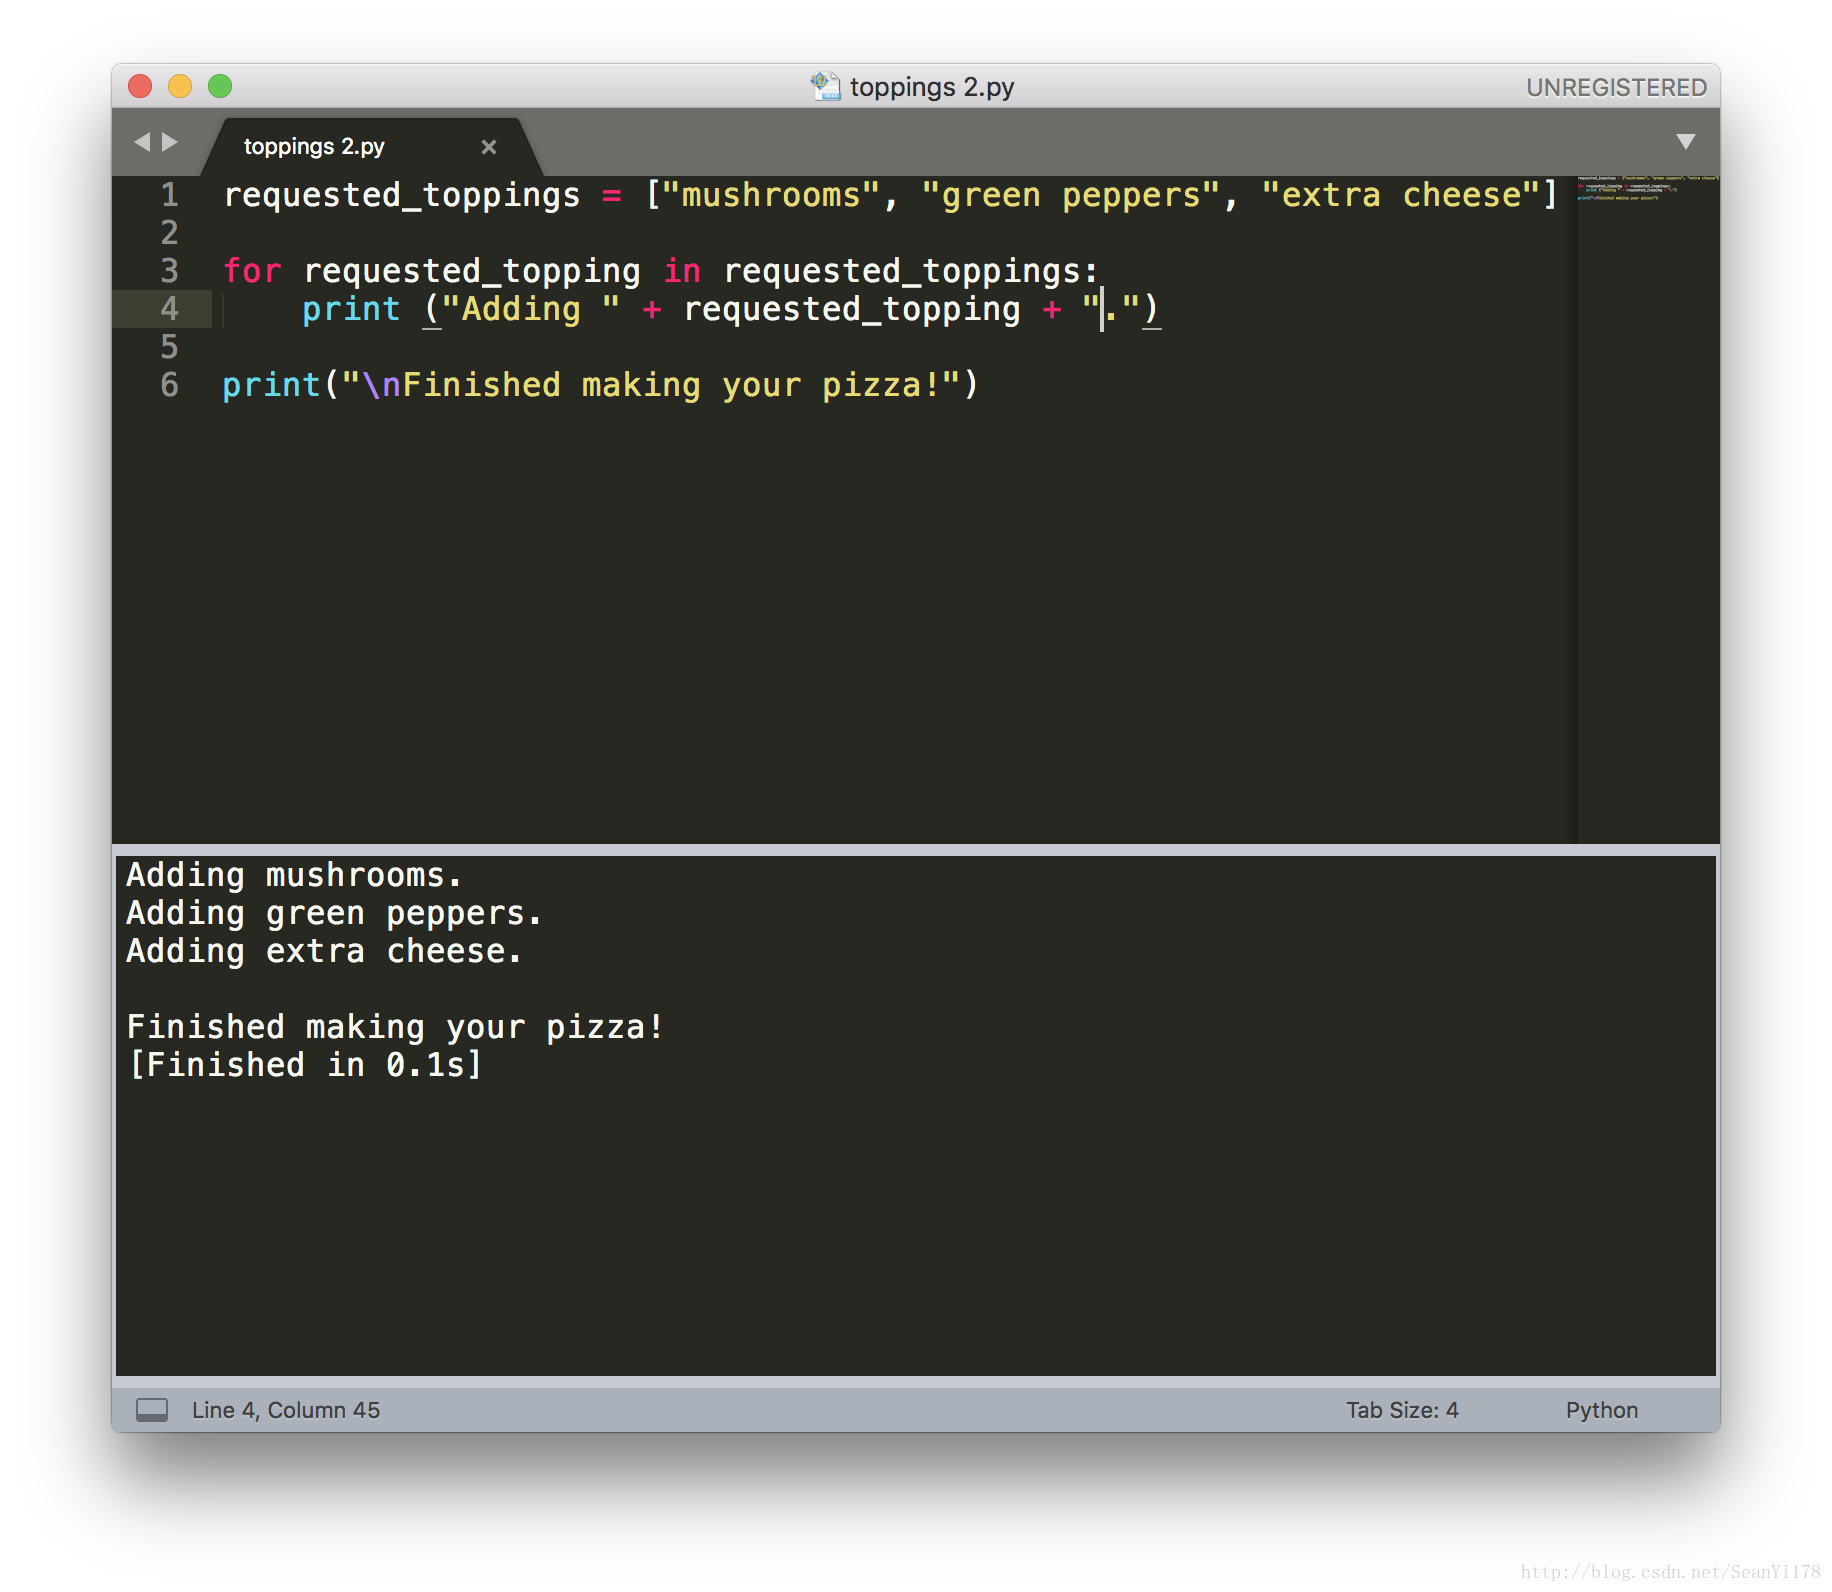
Task: Click the UNREGISTERED label in the title bar
Action: coord(1616,87)
